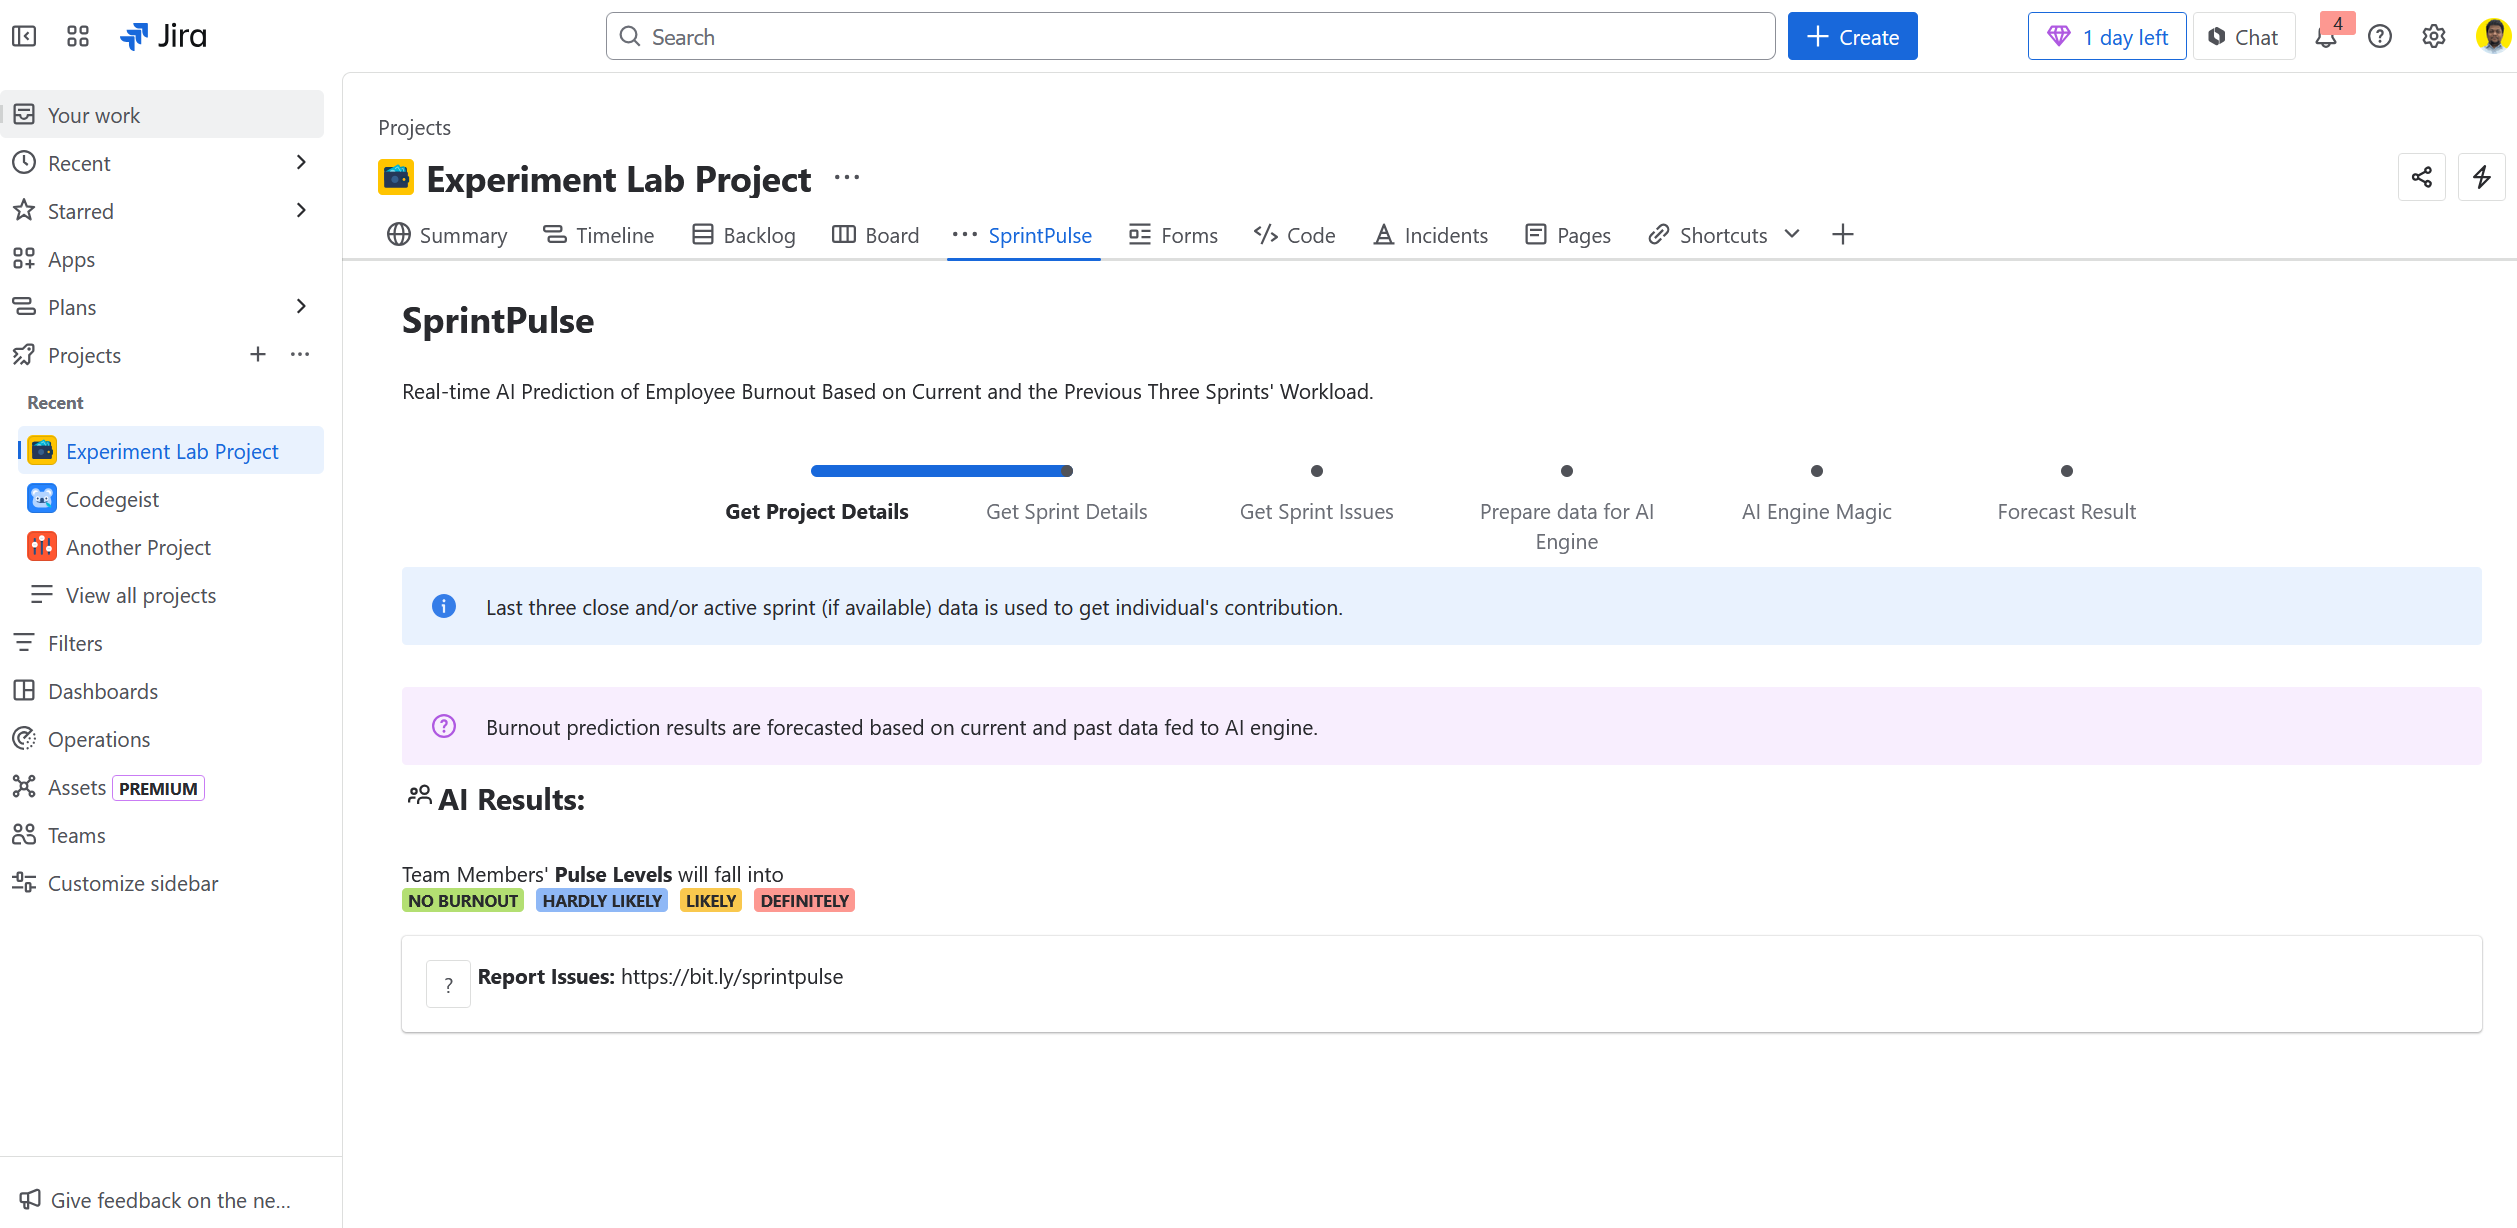Switch to the Backlog tab
The image size is (2517, 1228).
pos(744,235)
